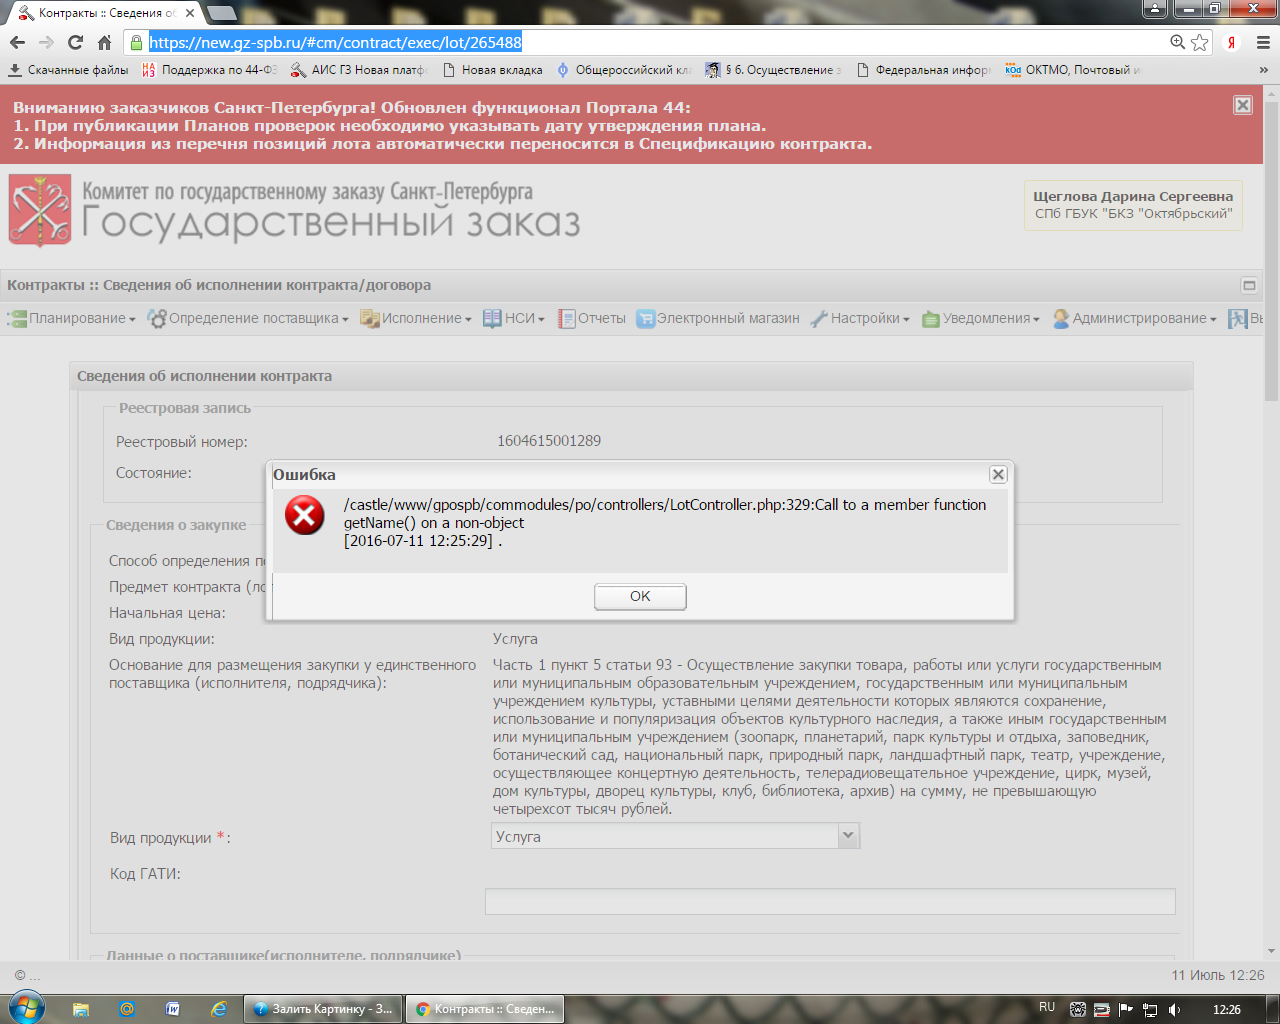
Task: Open the Action Center flag icon
Action: [x=1126, y=1009]
